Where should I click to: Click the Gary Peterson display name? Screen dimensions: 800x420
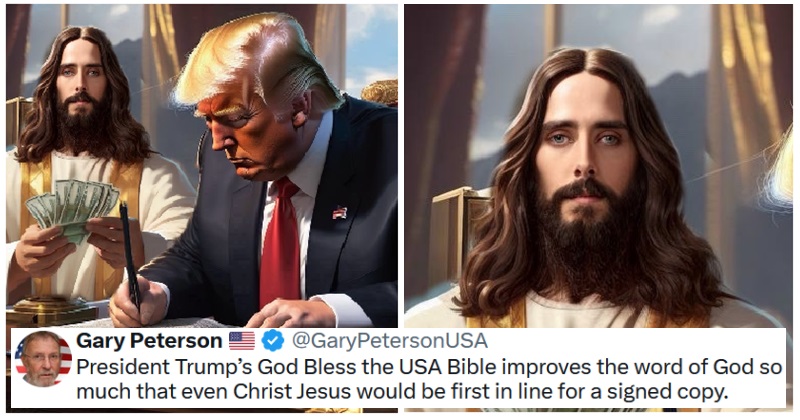[149, 341]
